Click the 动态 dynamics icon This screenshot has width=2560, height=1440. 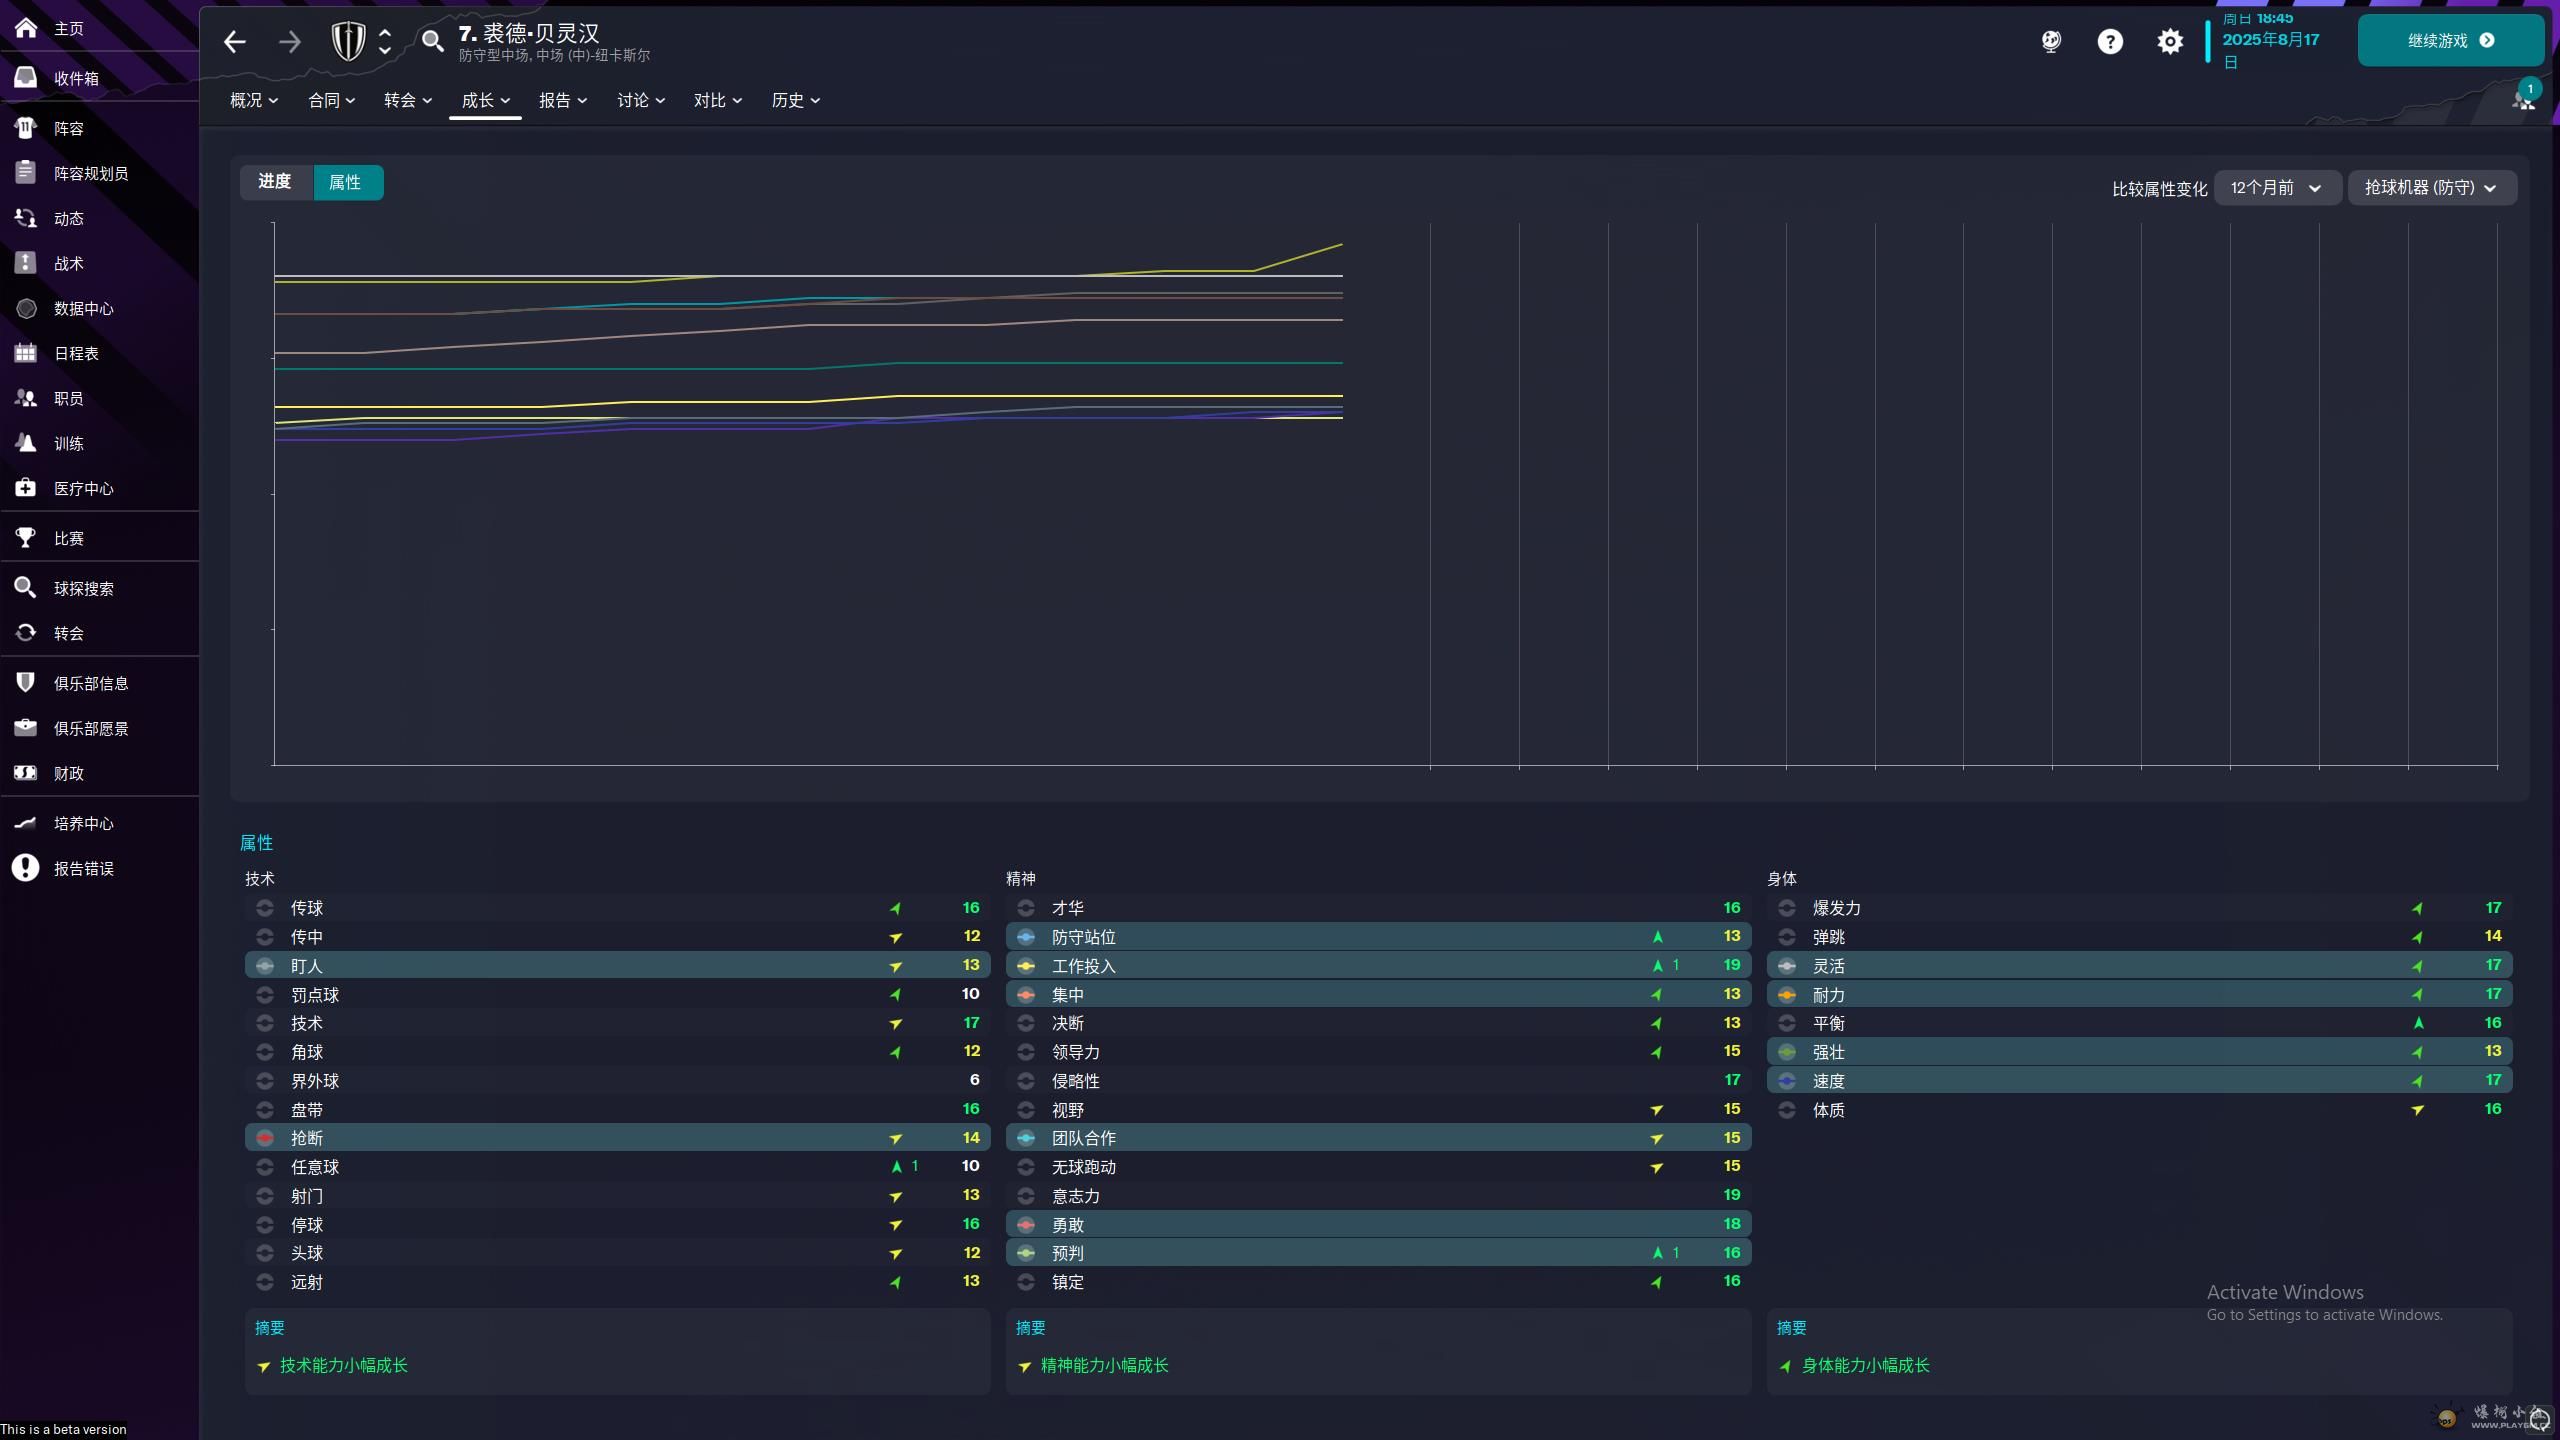click(26, 218)
